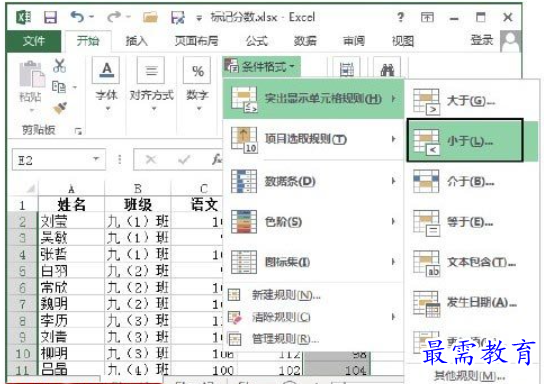Image resolution: width=544 pixels, height=384 pixels.
Task: Click the Save icon in quick access toolbar
Action: pyautogui.click(x=50, y=17)
